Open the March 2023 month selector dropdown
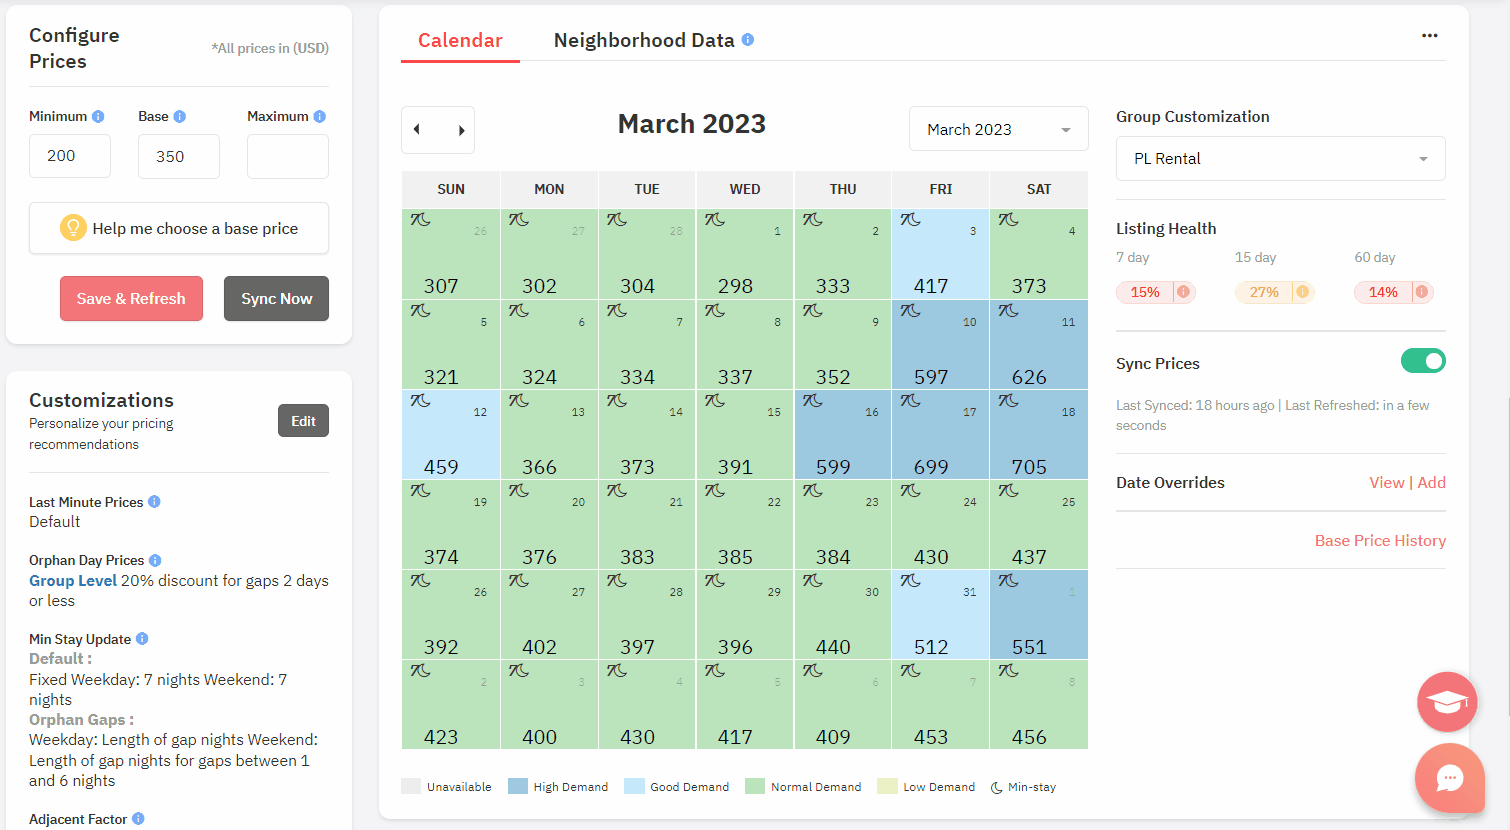This screenshot has height=830, width=1510. click(997, 128)
